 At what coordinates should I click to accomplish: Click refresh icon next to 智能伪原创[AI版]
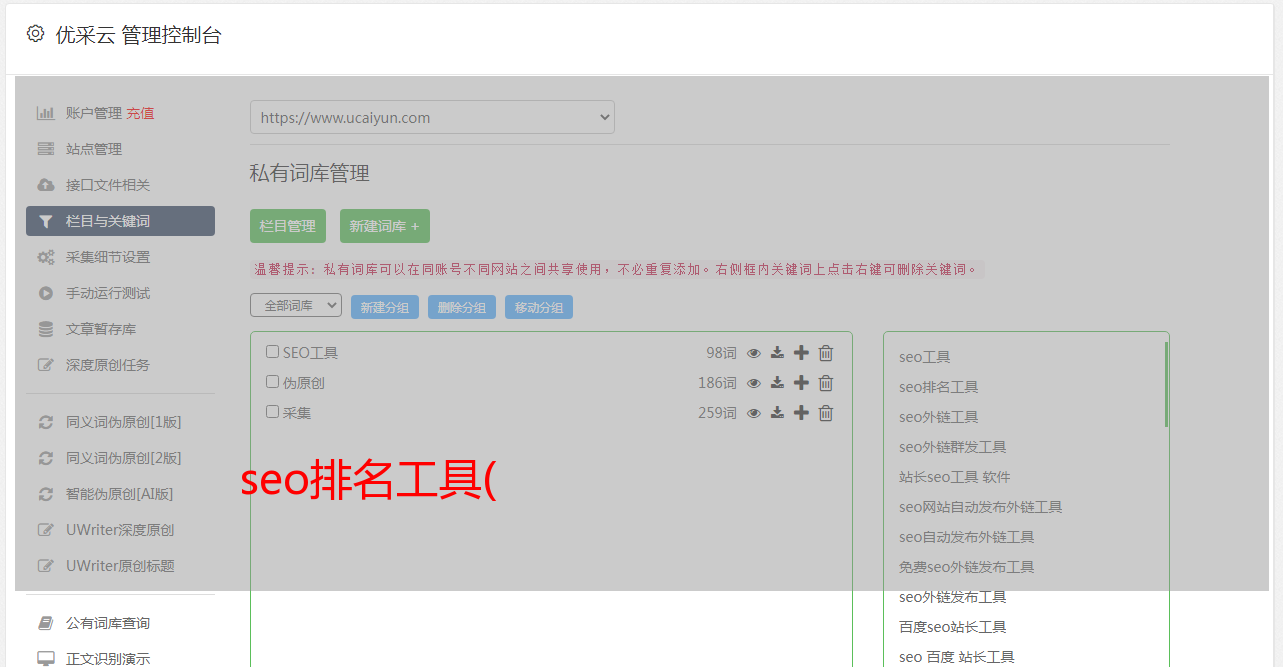(46, 494)
